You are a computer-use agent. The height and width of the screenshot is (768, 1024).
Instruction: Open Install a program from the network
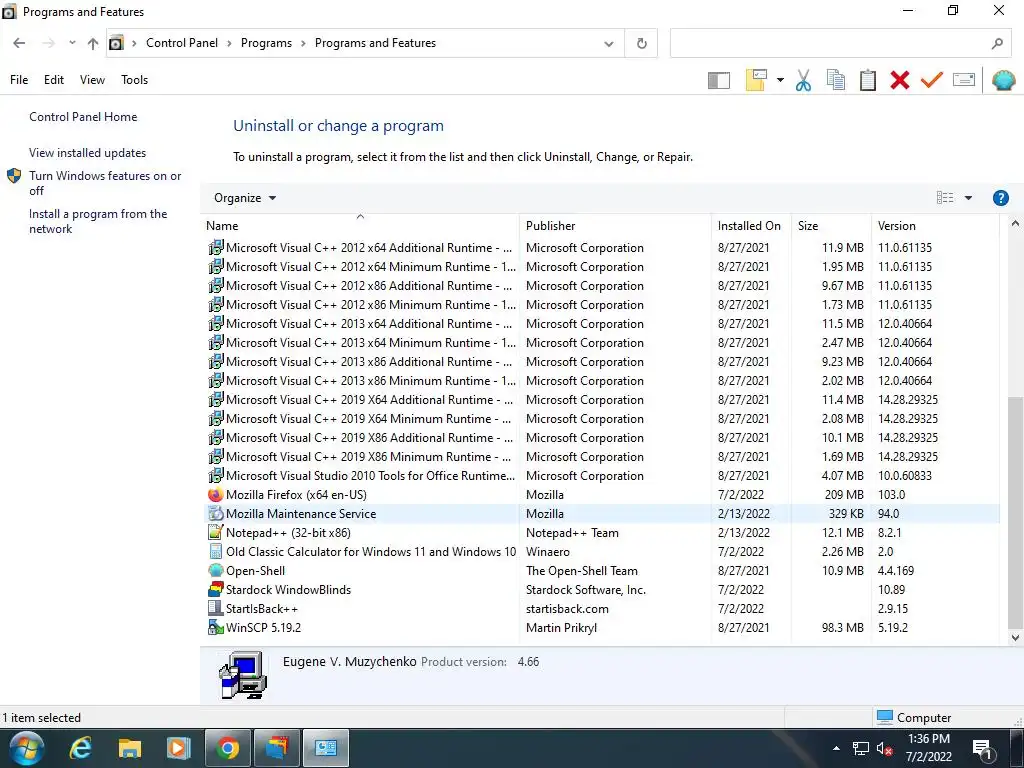point(98,221)
